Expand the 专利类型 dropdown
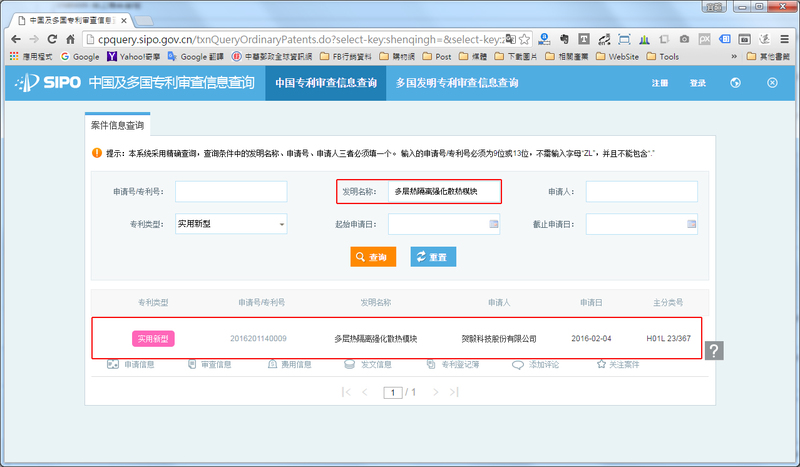This screenshot has width=800, height=467. pos(231,224)
